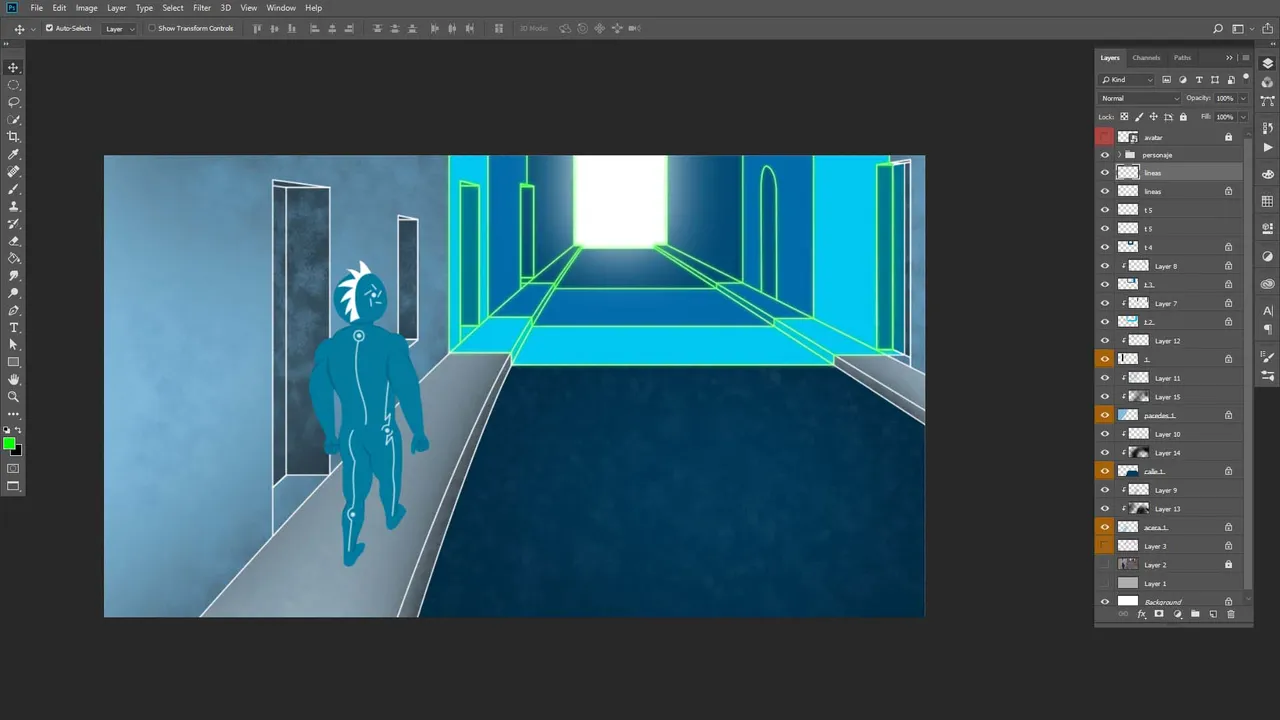Screen dimensions: 1280x720
Task: Add a layer style with fx button
Action: point(1141,614)
